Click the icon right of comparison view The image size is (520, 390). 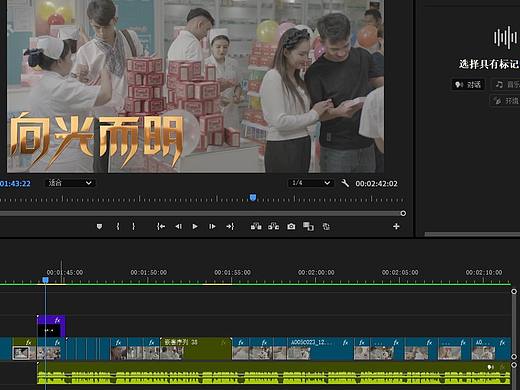pos(326,227)
